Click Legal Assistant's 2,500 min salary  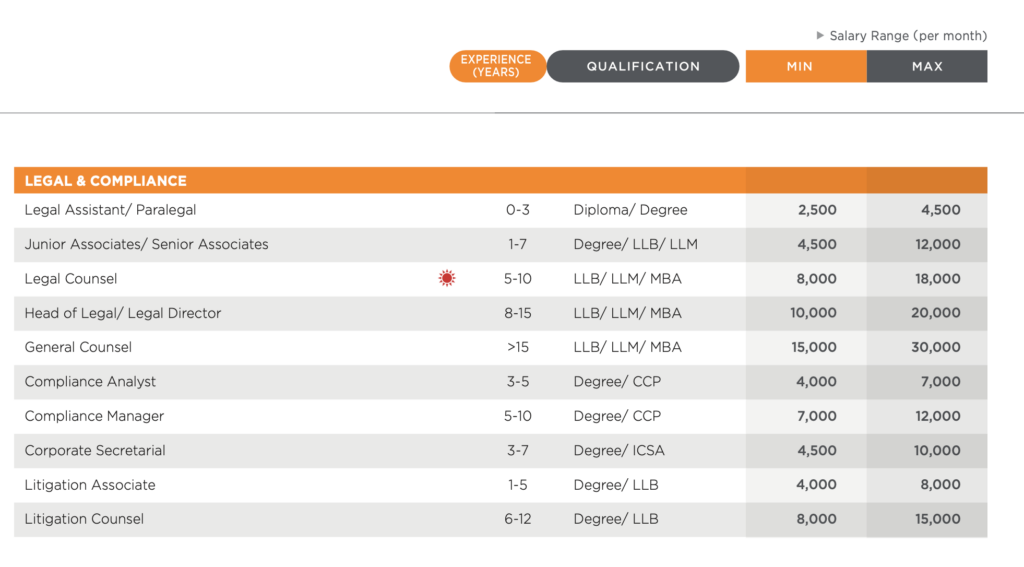pos(817,210)
